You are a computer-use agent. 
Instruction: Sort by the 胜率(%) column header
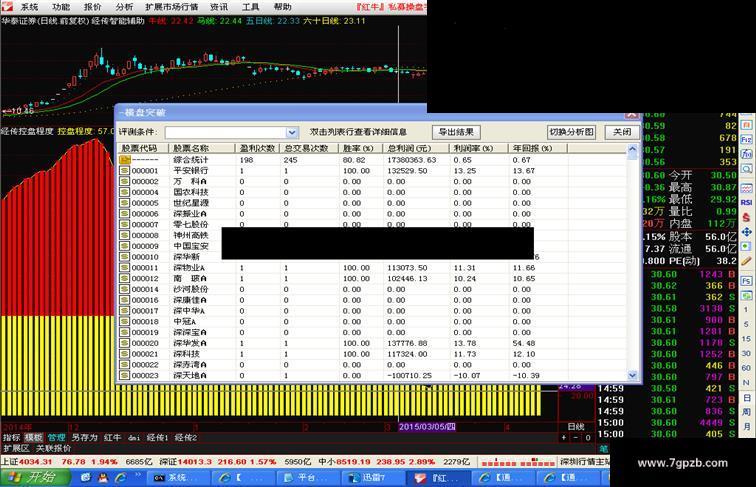pos(360,148)
